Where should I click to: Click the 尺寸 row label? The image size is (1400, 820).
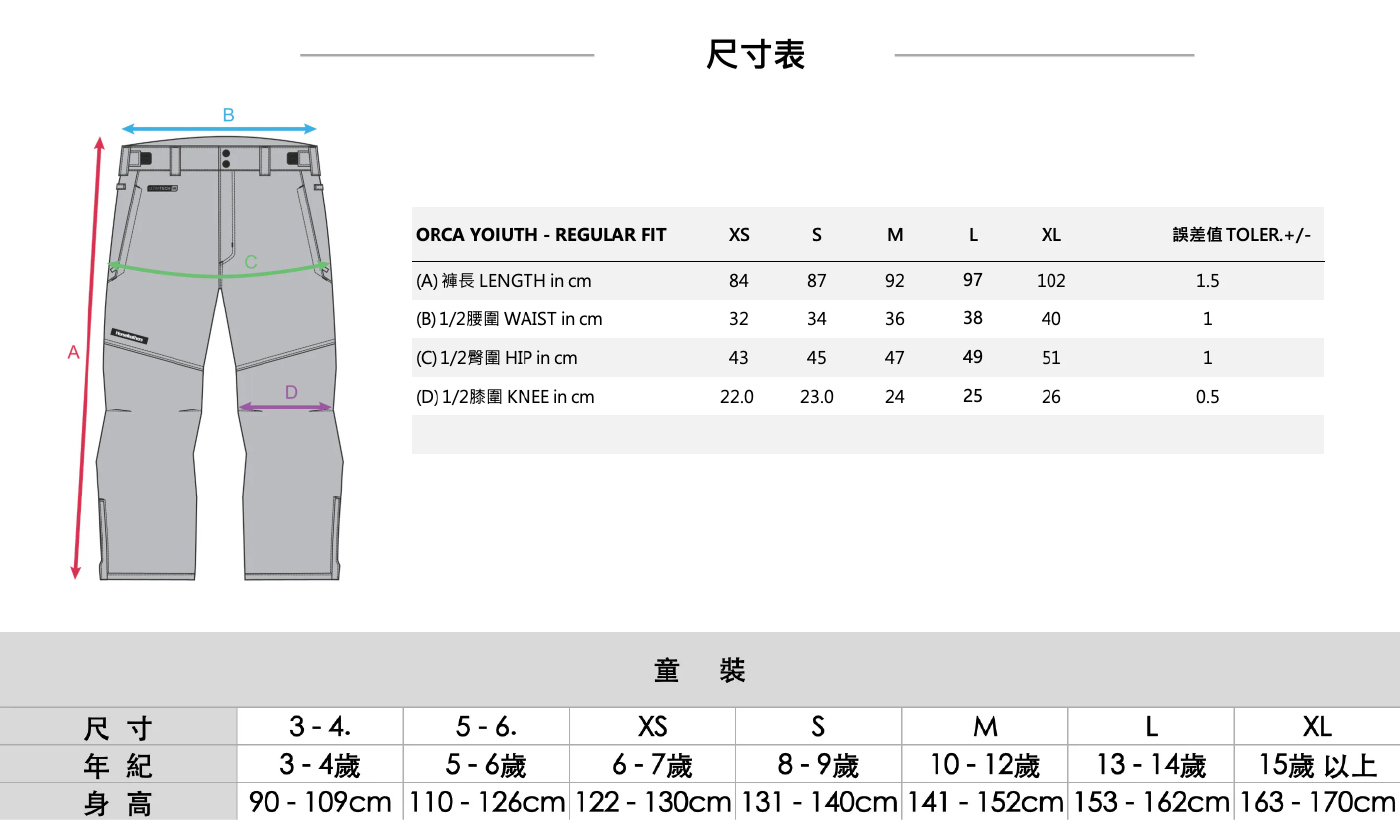tap(118, 728)
